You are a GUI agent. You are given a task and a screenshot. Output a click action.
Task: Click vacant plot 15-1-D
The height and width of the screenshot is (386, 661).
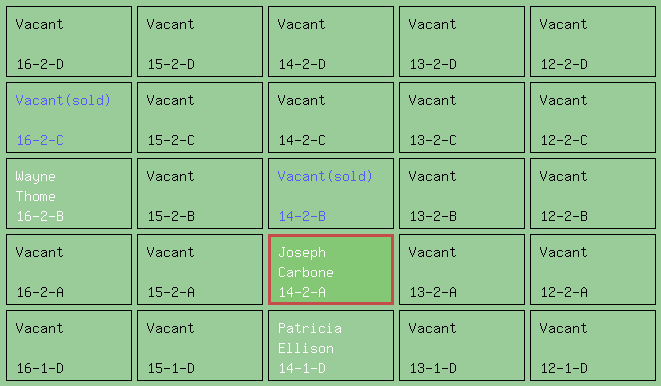pos(200,346)
